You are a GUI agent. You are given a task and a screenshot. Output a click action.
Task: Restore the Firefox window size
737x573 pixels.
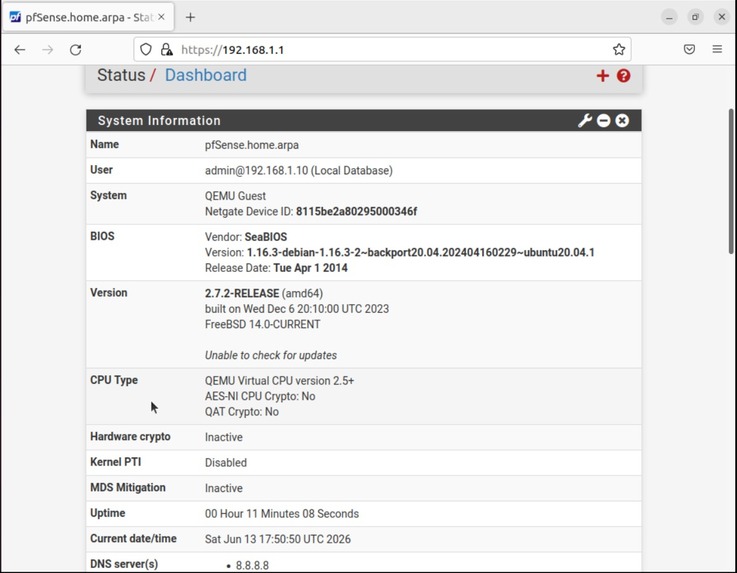695,17
